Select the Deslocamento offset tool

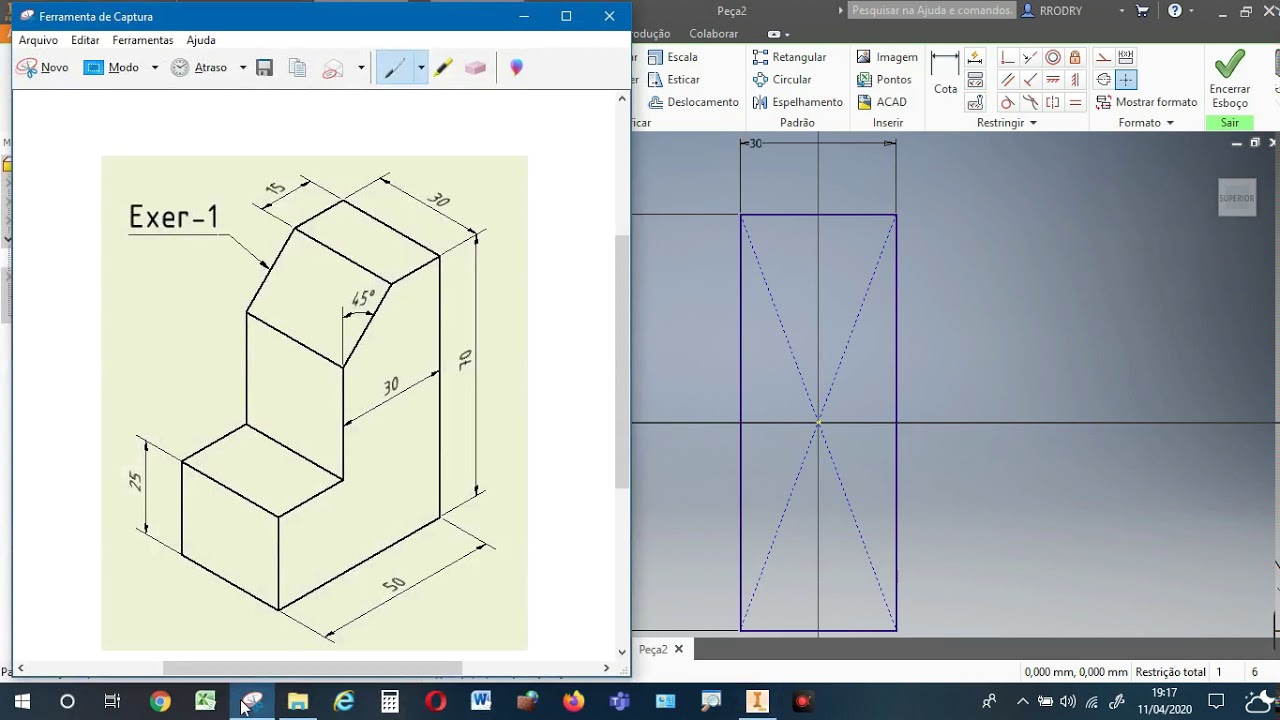tap(693, 102)
